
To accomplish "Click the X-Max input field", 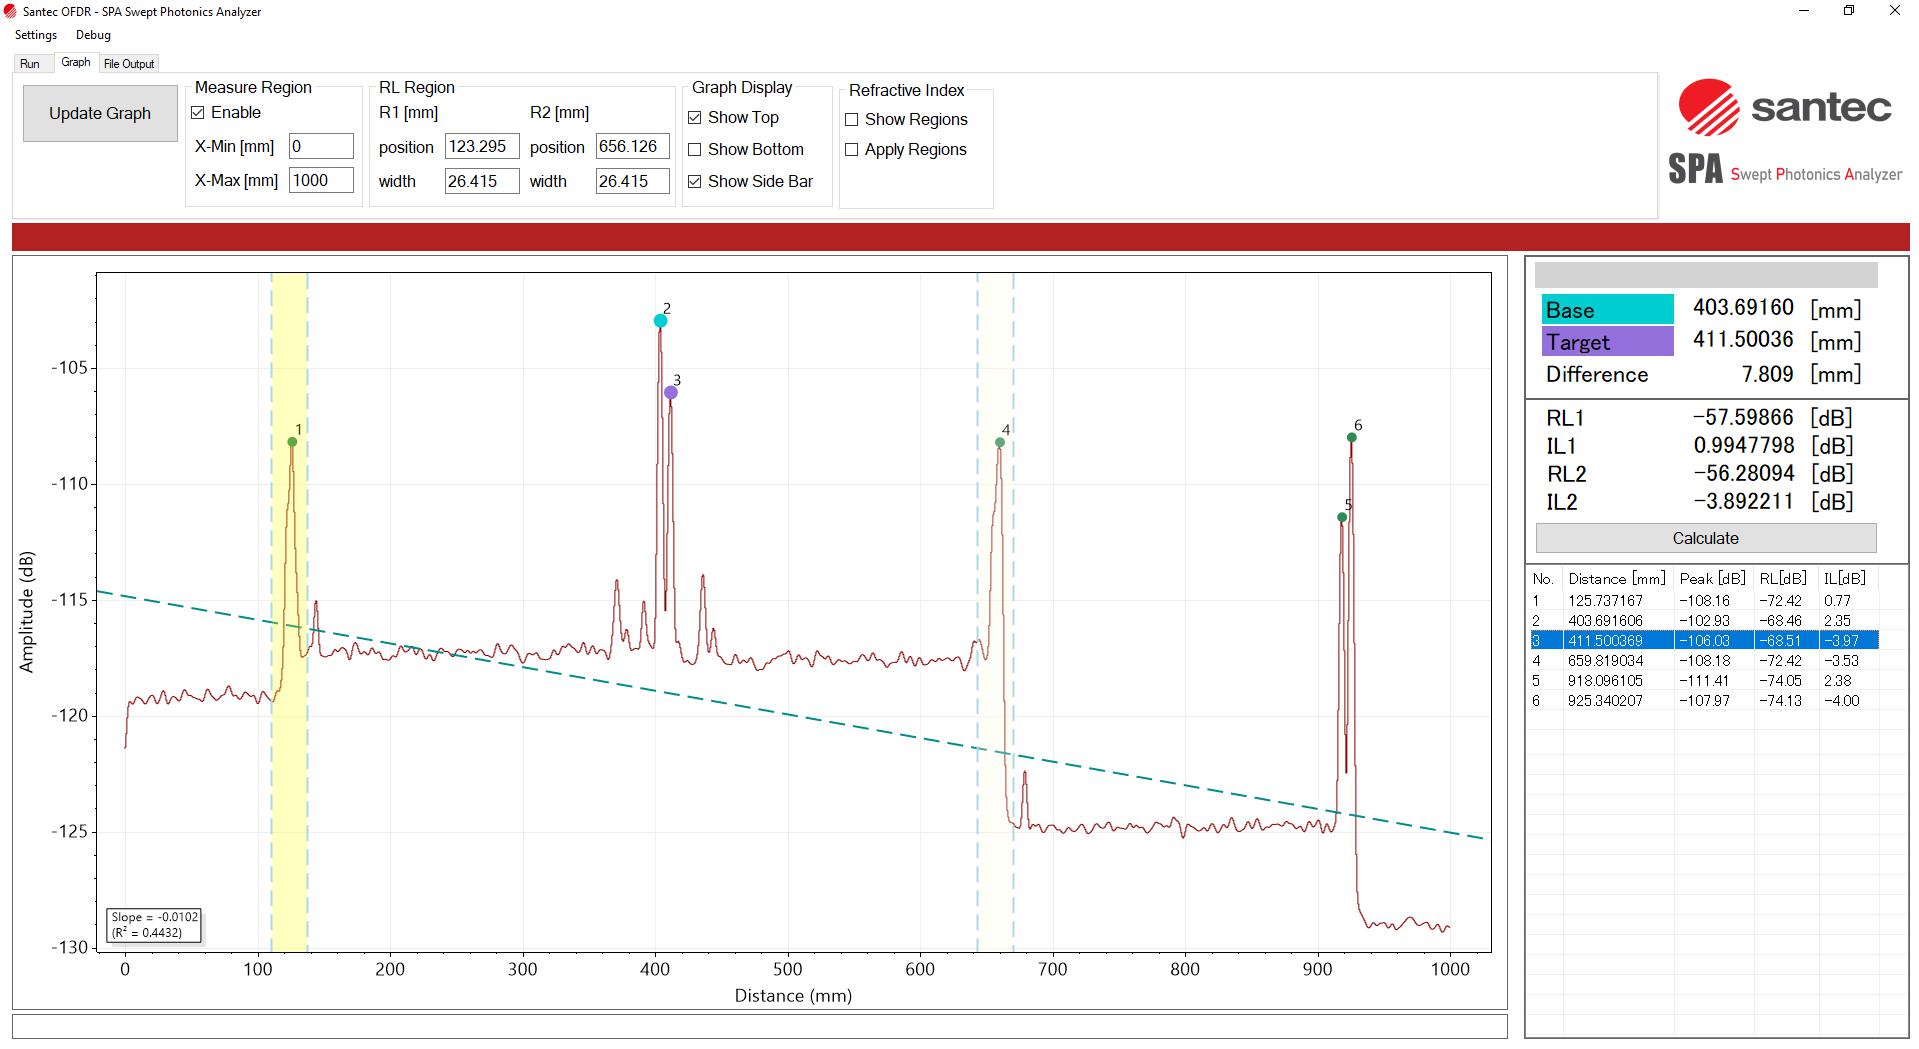I will pyautogui.click(x=320, y=180).
